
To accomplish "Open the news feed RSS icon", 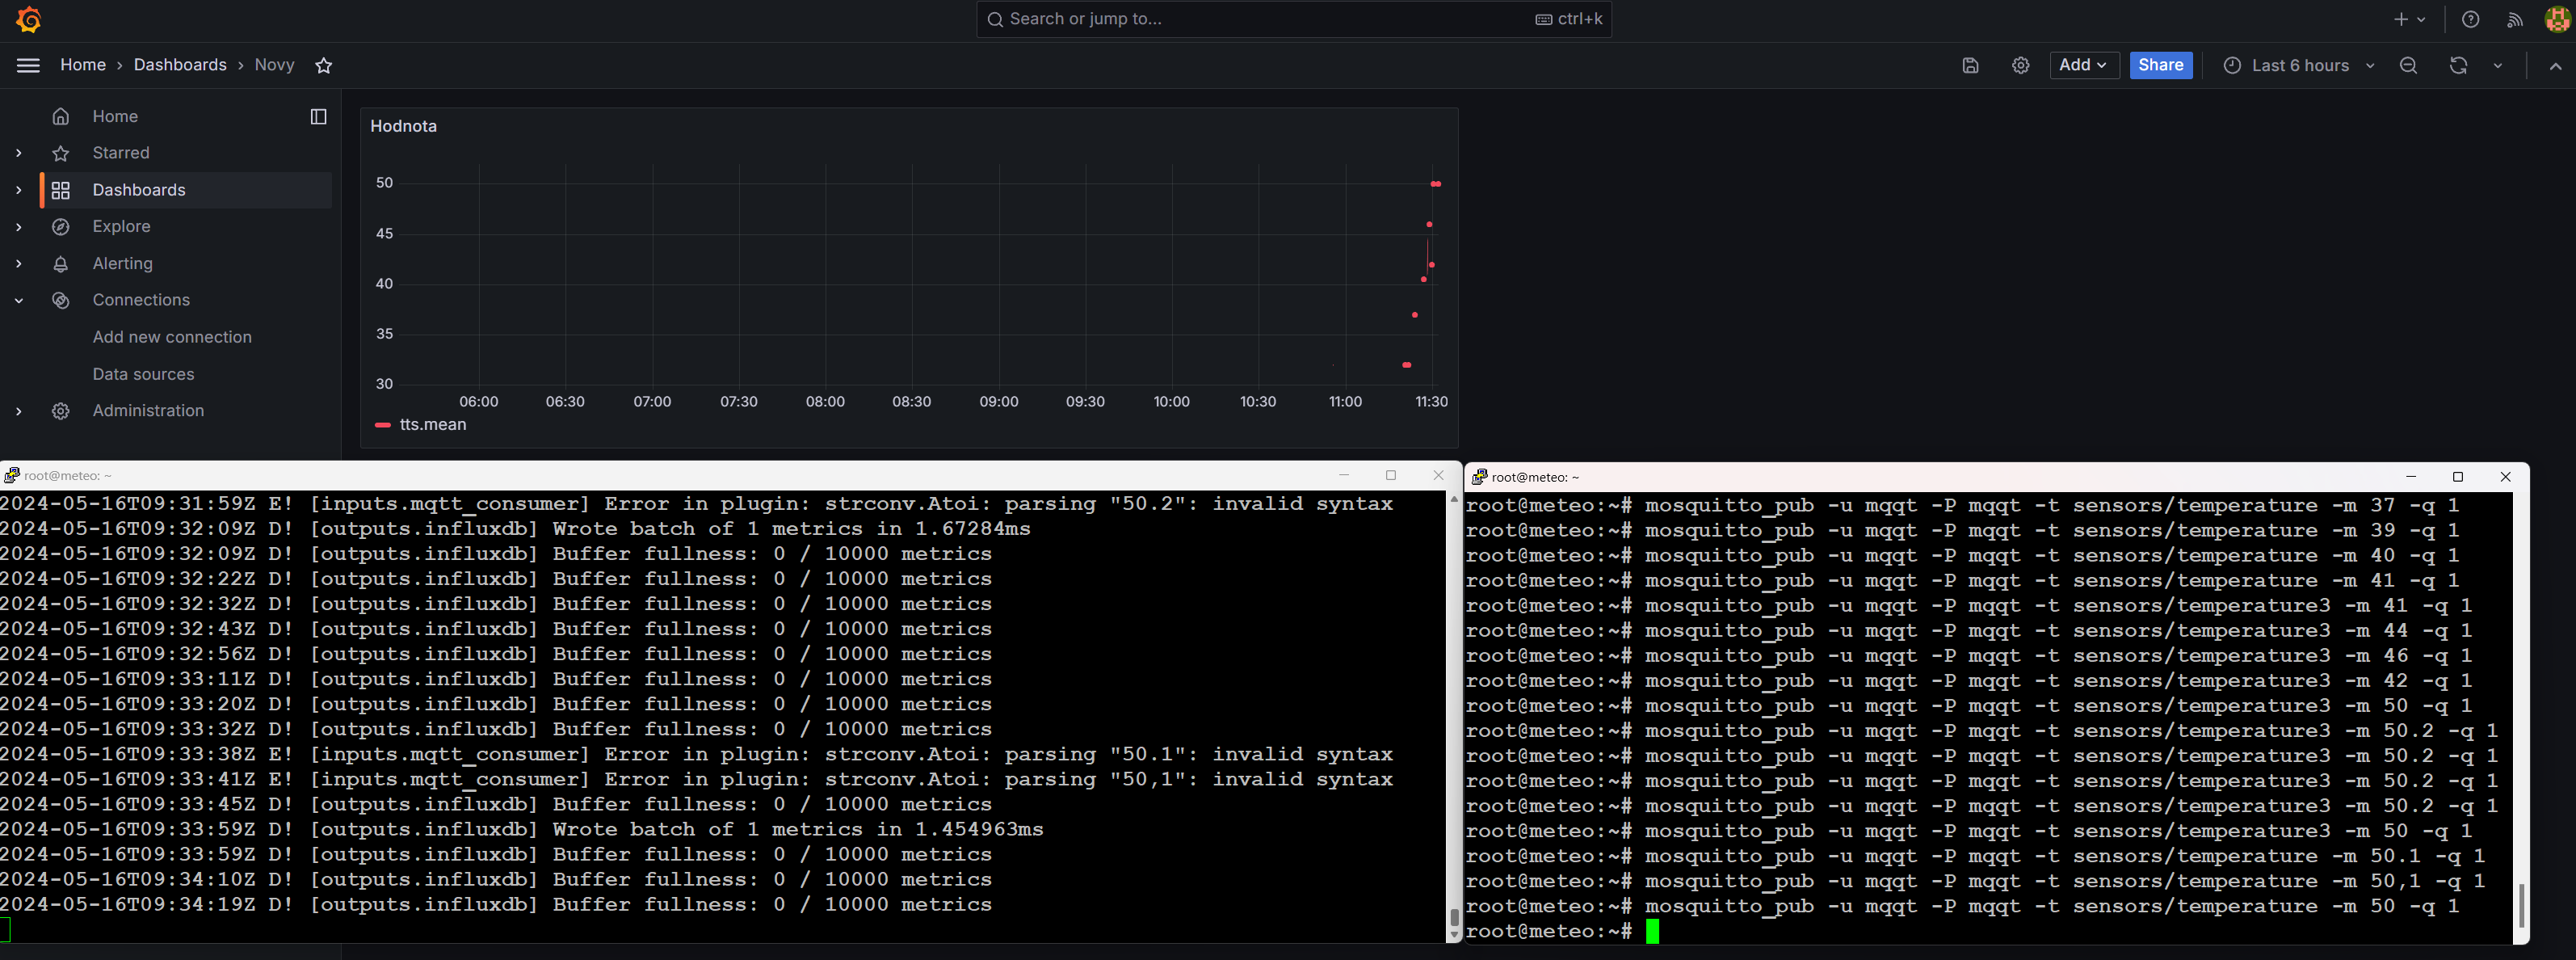I will [x=2514, y=20].
